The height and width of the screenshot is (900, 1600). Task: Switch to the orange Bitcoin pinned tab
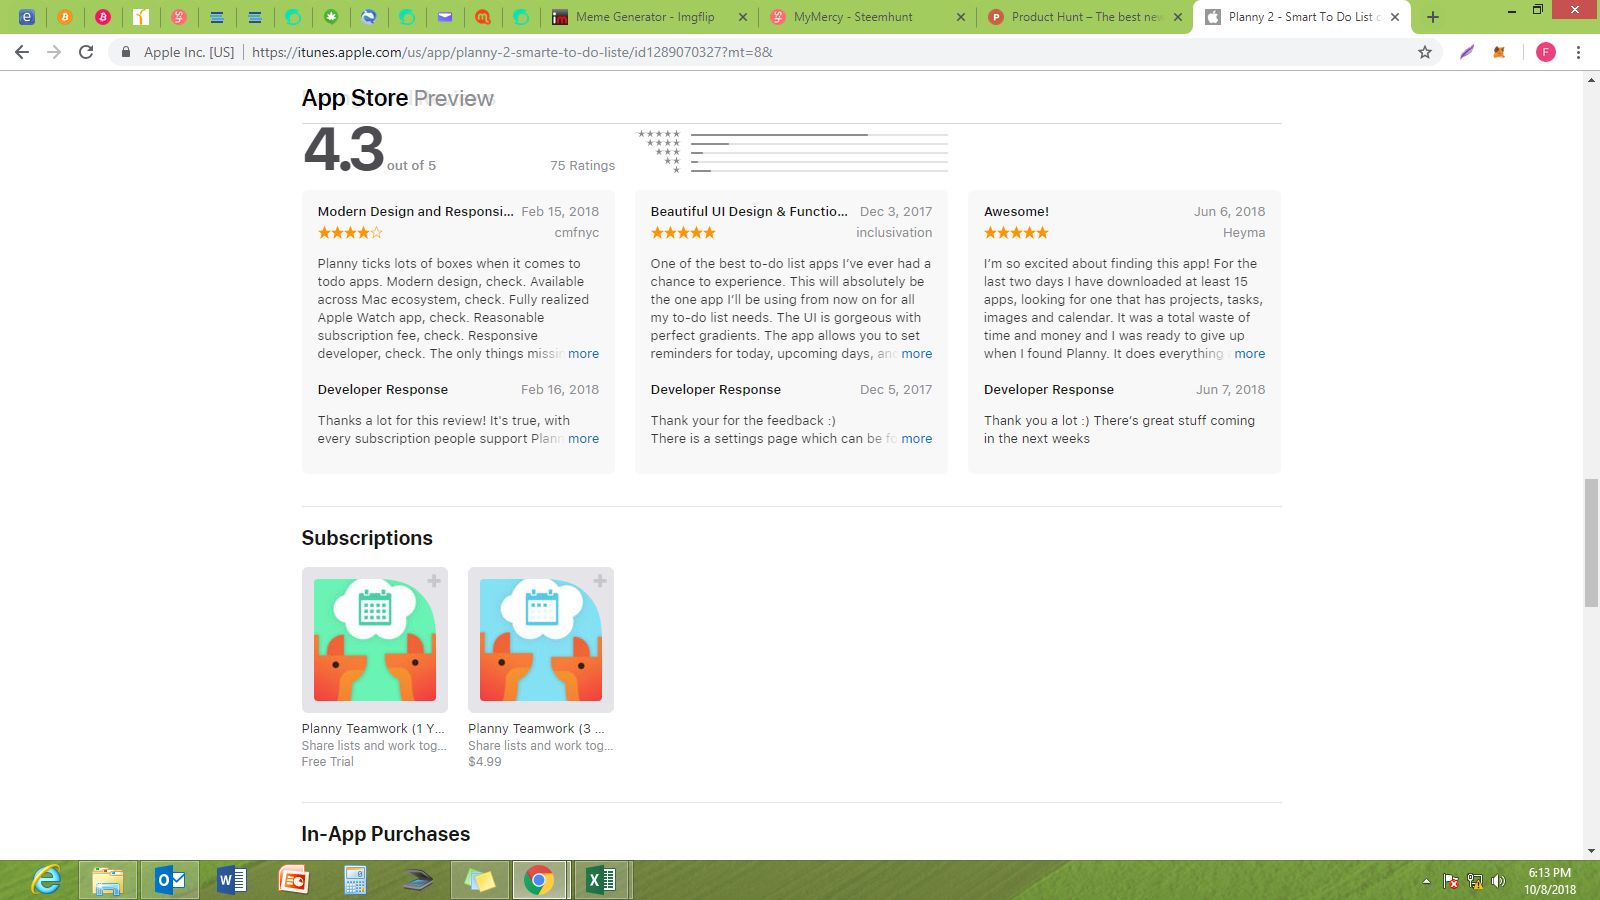[x=65, y=17]
